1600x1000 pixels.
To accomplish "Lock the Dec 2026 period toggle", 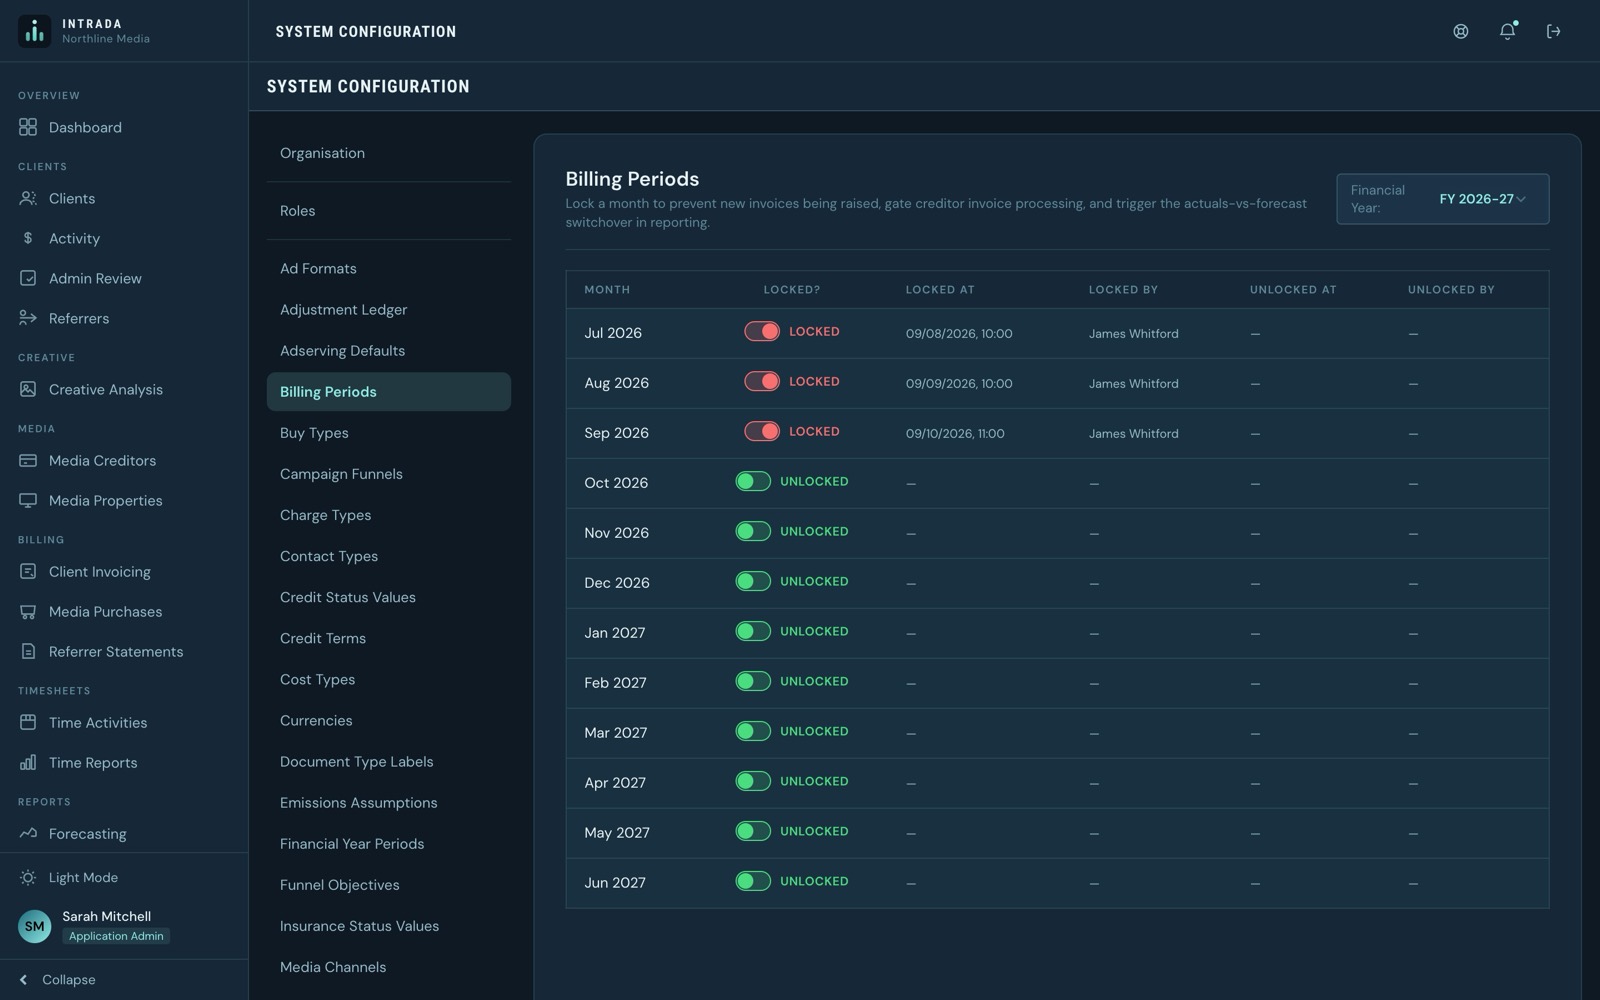I will [753, 581].
